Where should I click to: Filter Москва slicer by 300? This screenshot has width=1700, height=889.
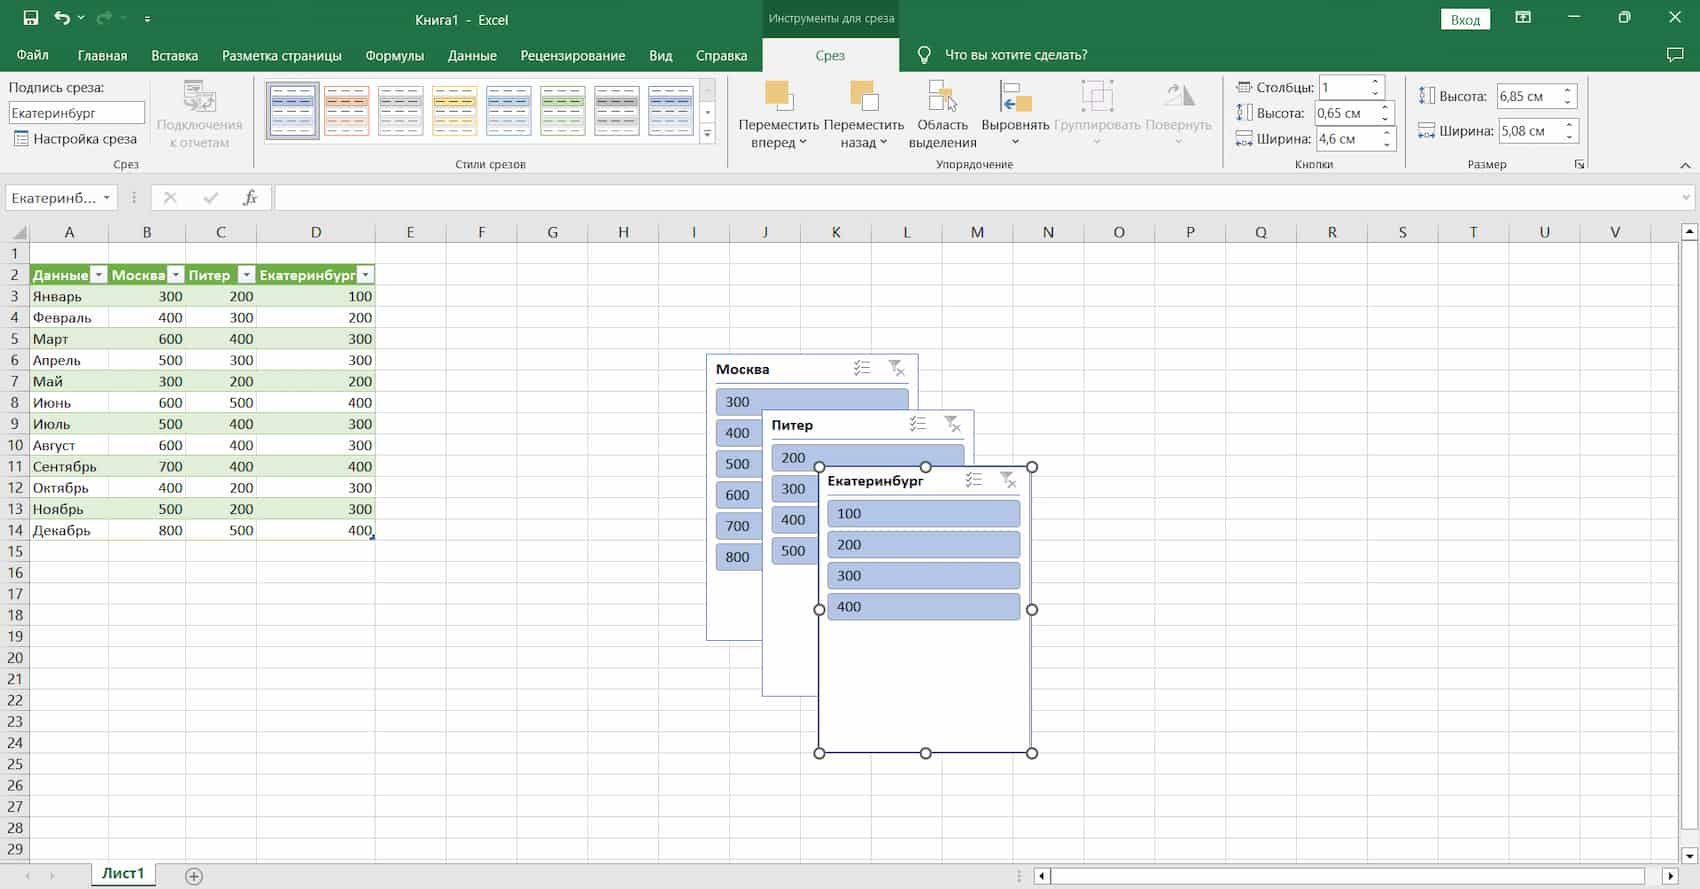(x=812, y=402)
